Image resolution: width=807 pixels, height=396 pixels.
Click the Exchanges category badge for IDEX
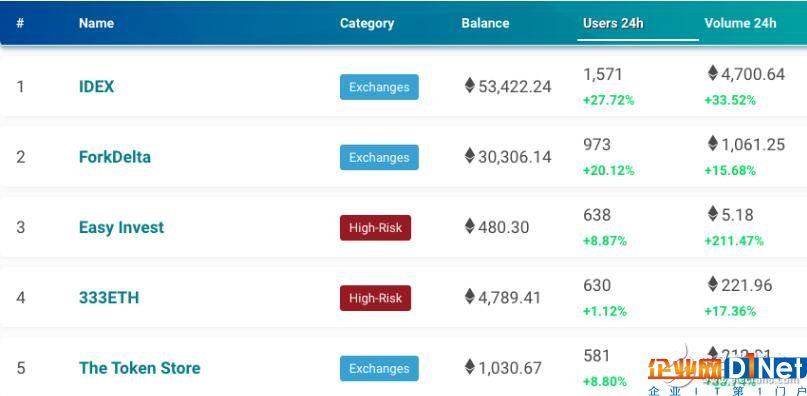tap(379, 87)
